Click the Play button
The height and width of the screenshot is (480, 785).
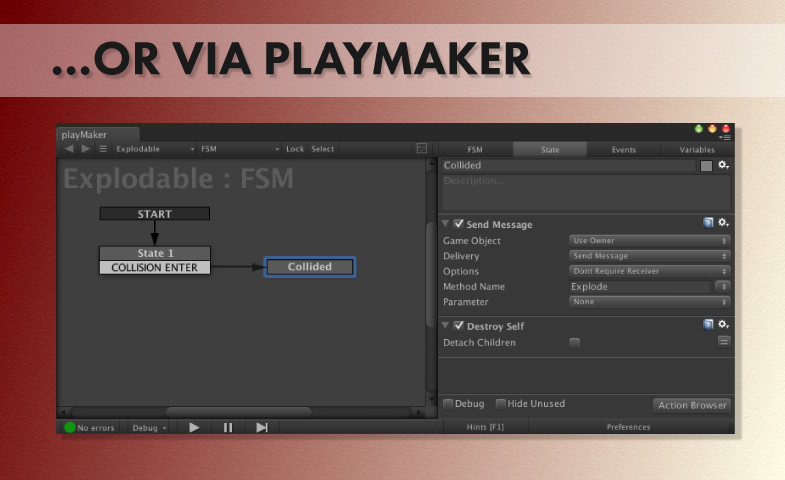tap(194, 427)
